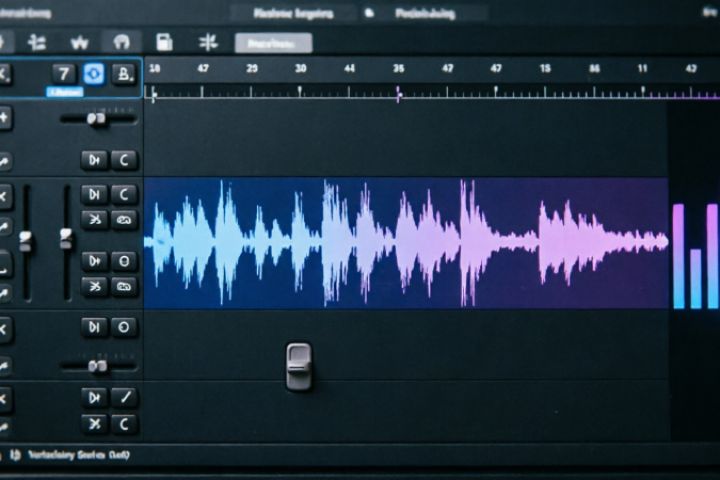Adjust the horizontal pan slider on the first track
The image size is (720, 480).
(97, 119)
